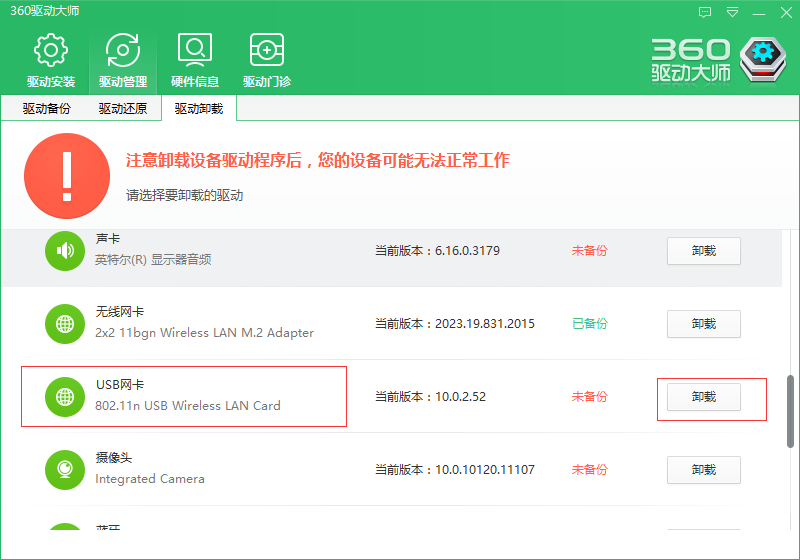This screenshot has width=800, height=560.
Task: Click the 未备份 status of USB网卡
Action: [590, 397]
